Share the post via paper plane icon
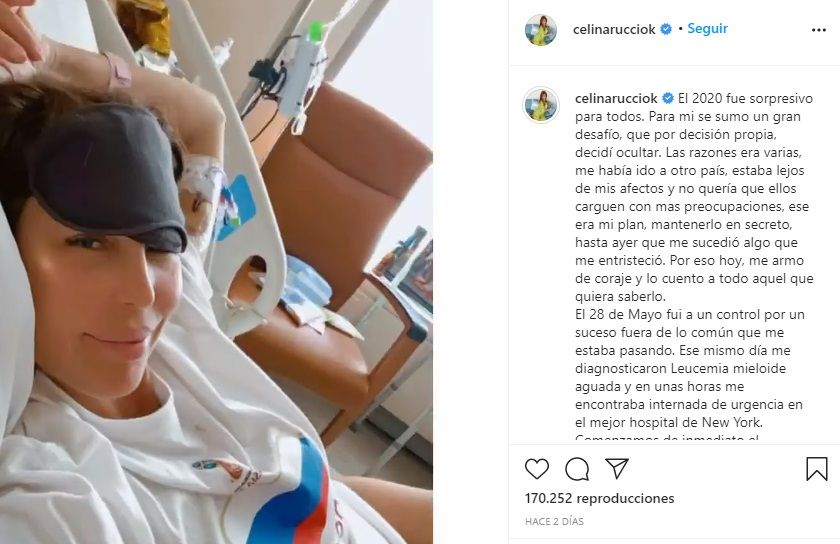Screen dimensions: 840x544 (x=617, y=468)
